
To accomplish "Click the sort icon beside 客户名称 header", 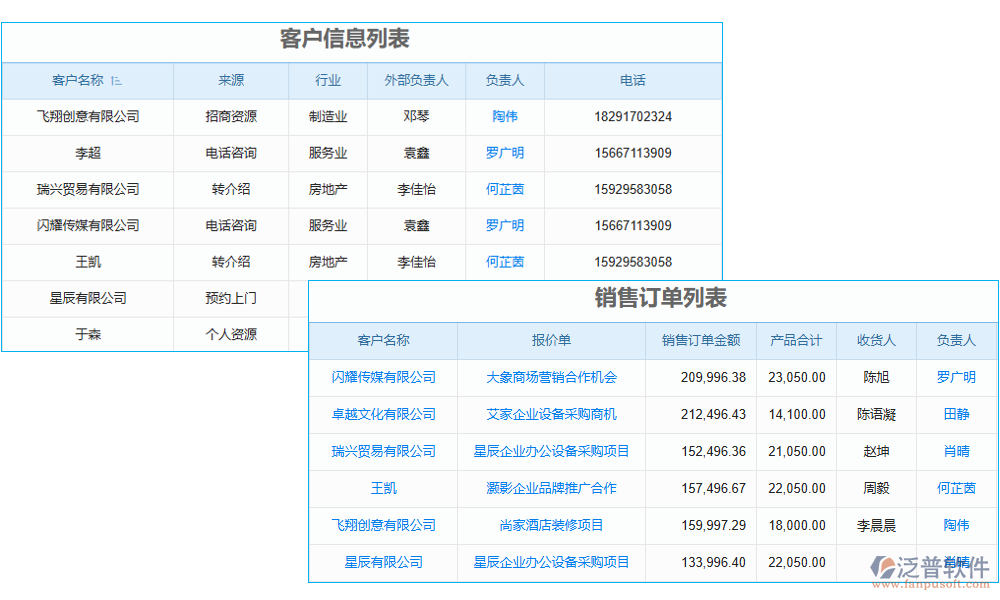I will click(x=117, y=81).
